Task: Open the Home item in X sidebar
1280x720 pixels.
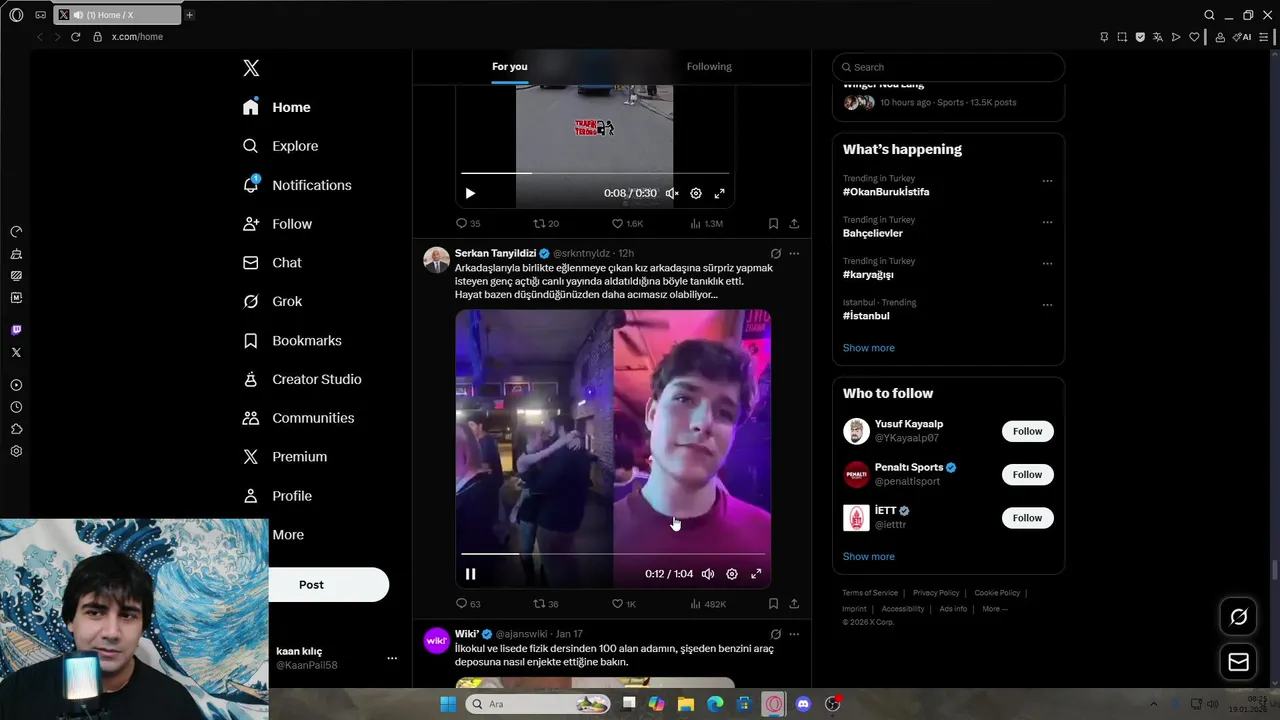Action: coord(277,107)
